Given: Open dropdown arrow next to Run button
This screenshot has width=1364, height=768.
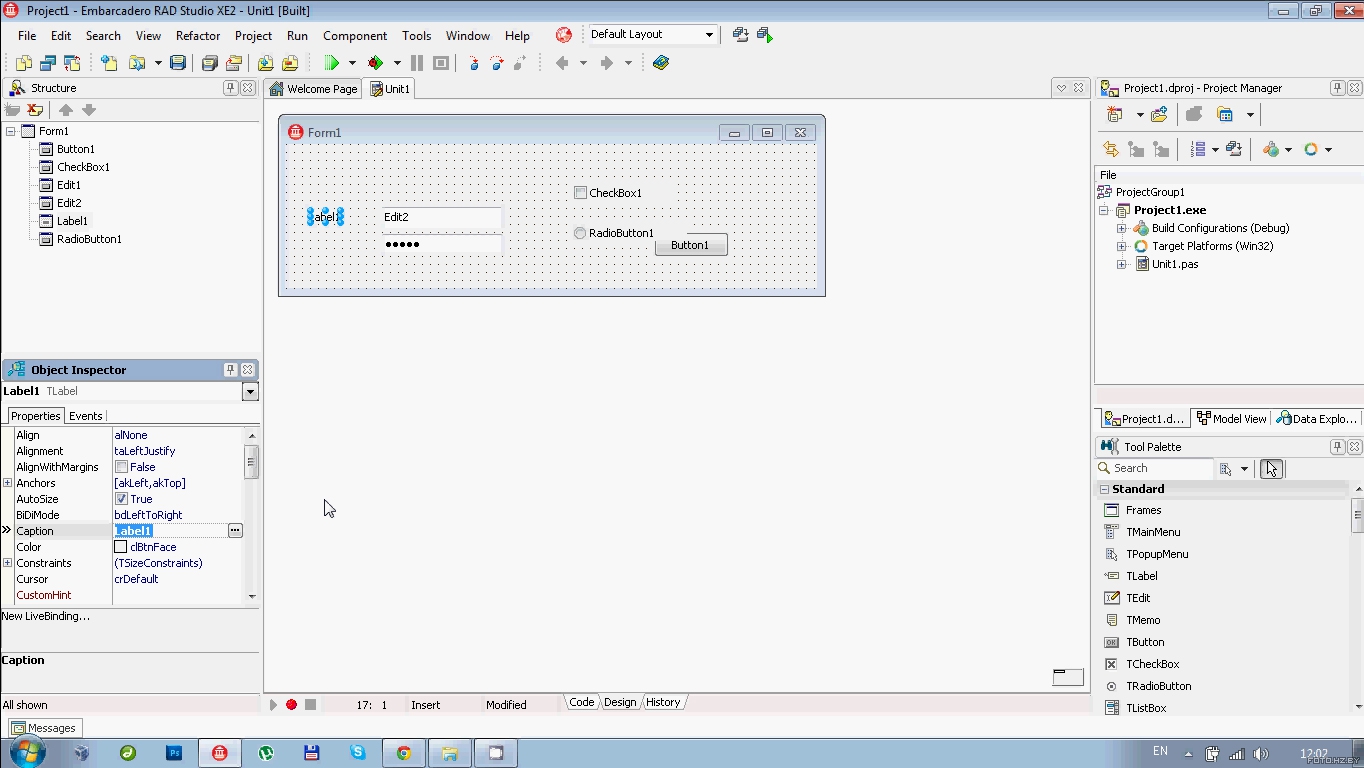Looking at the screenshot, I should click(352, 63).
